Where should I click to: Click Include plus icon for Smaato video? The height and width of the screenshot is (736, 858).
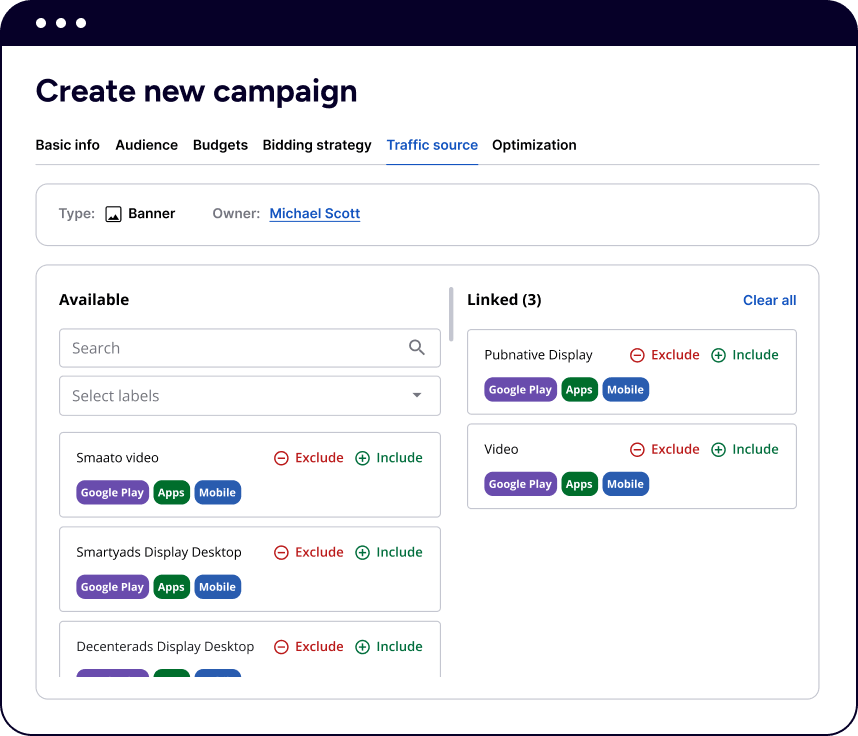(363, 458)
